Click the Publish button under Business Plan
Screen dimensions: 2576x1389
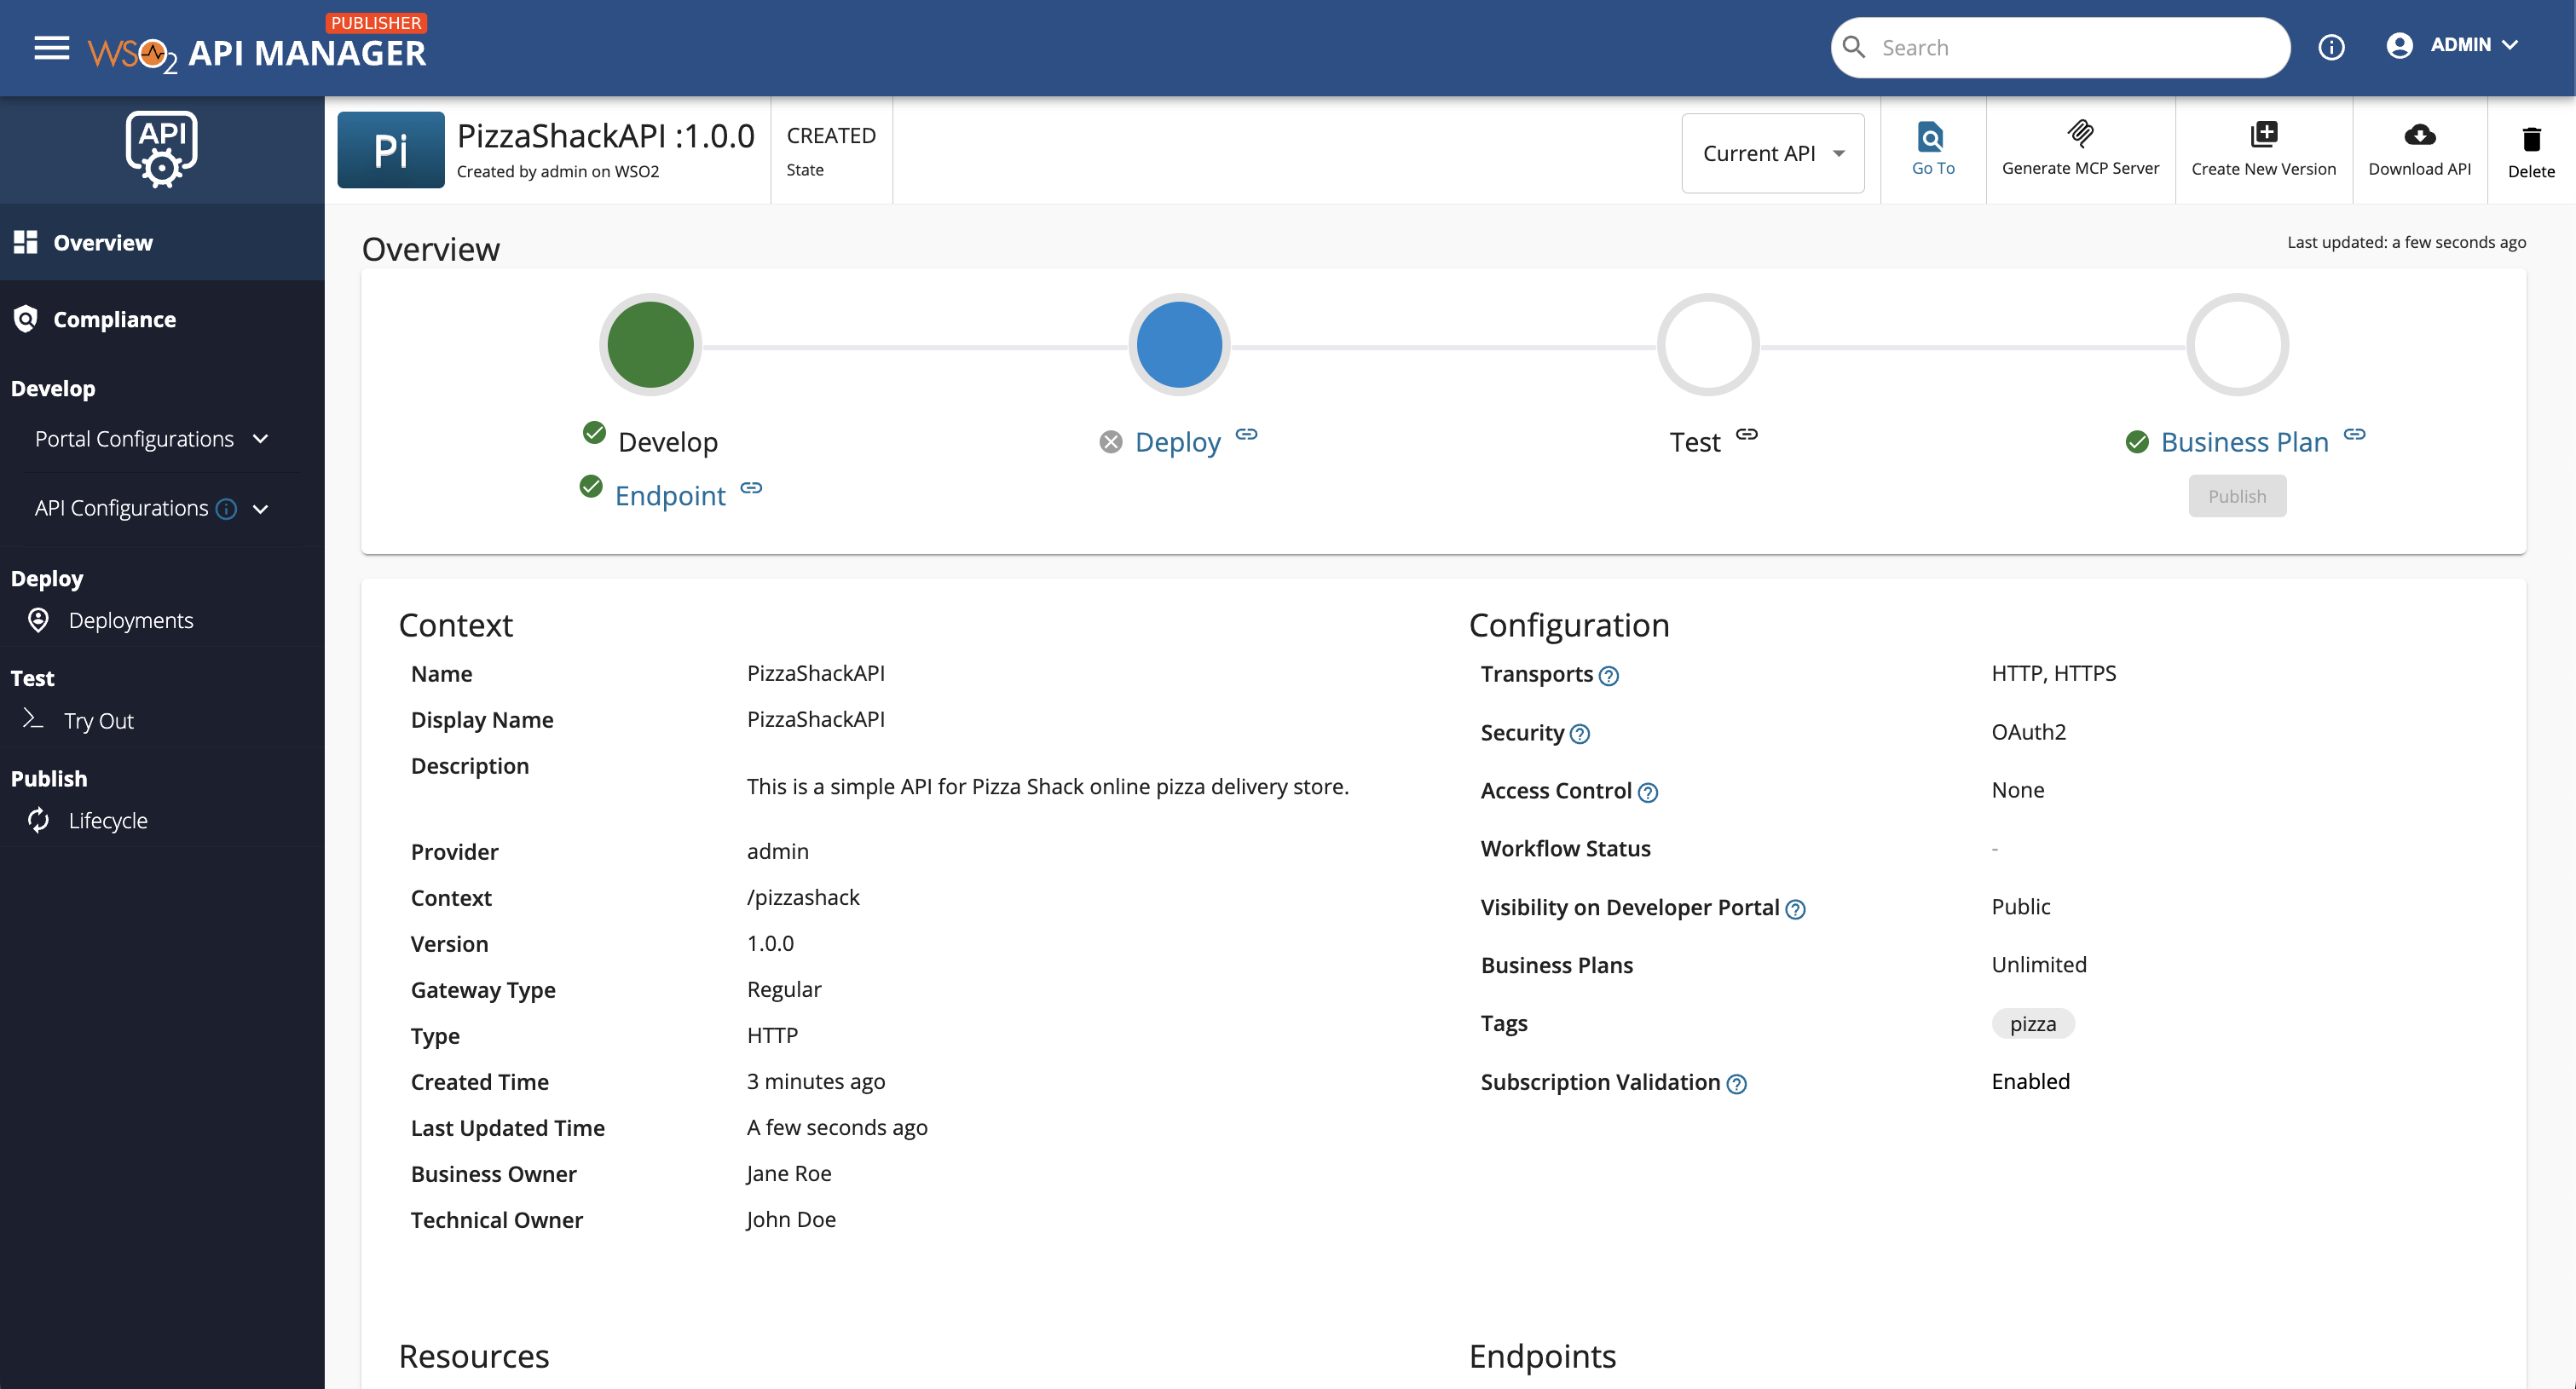2237,495
